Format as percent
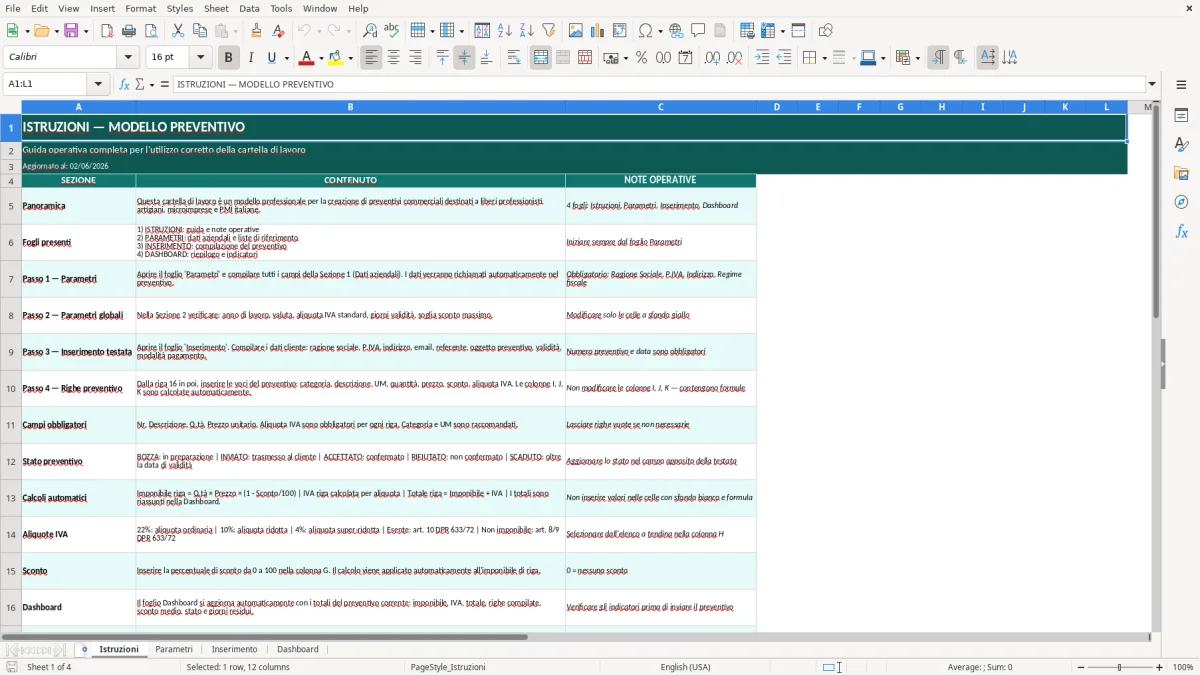The width and height of the screenshot is (1200, 675). pos(641,58)
